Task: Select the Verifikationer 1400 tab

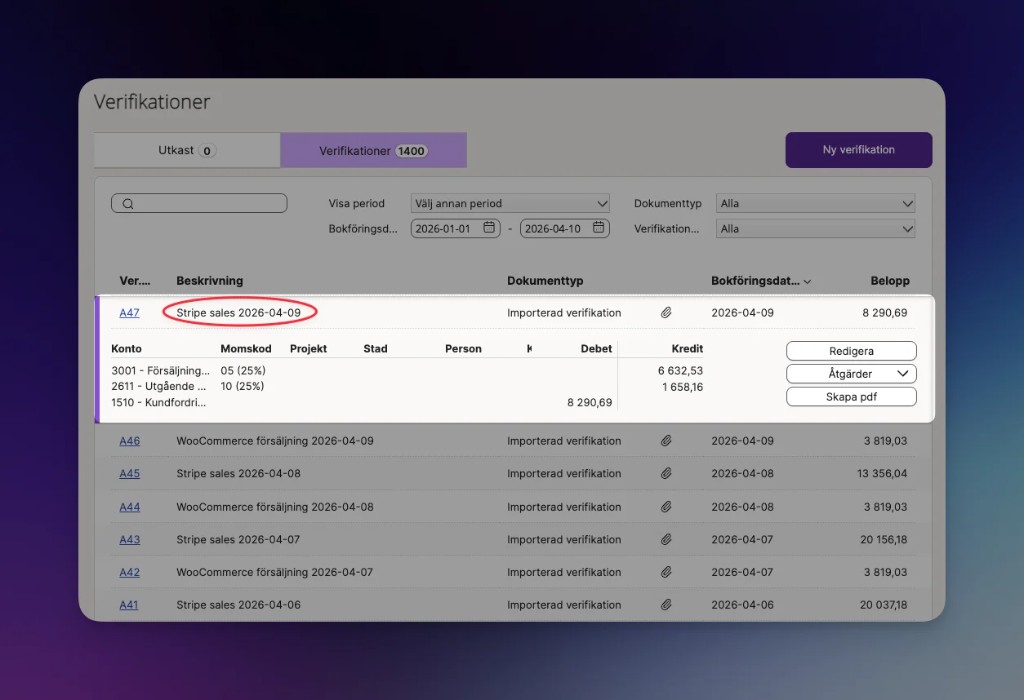Action: click(x=373, y=151)
